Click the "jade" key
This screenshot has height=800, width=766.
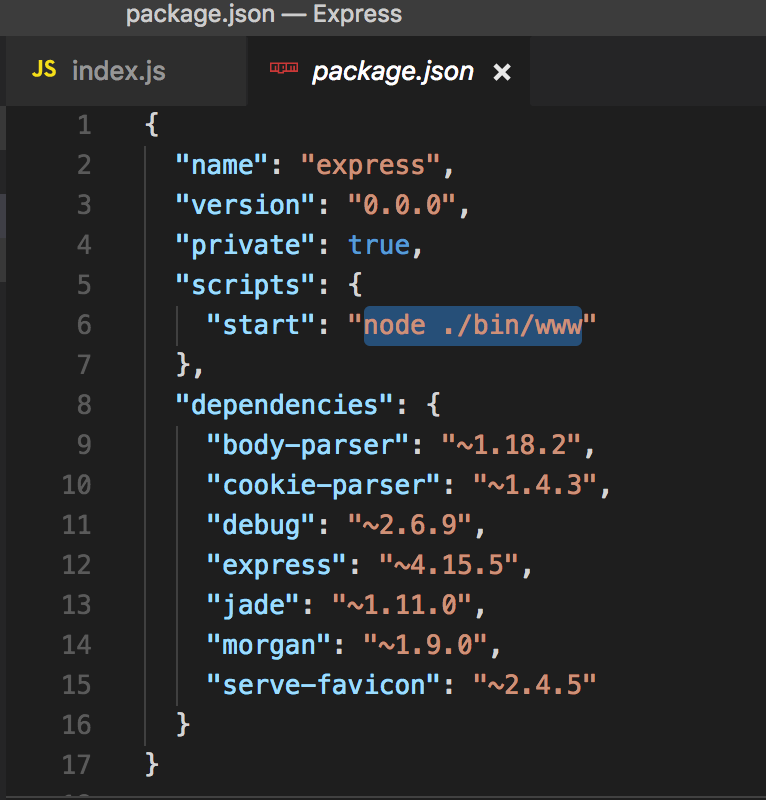253,605
